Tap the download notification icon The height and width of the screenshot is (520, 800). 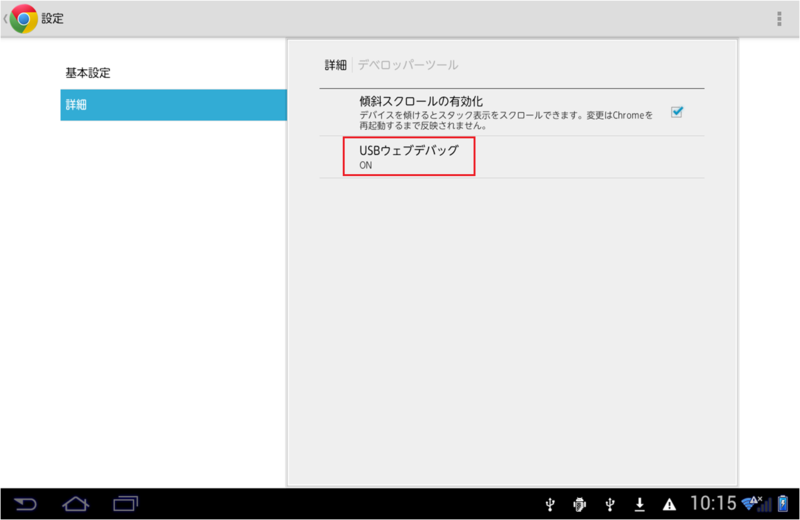[639, 505]
